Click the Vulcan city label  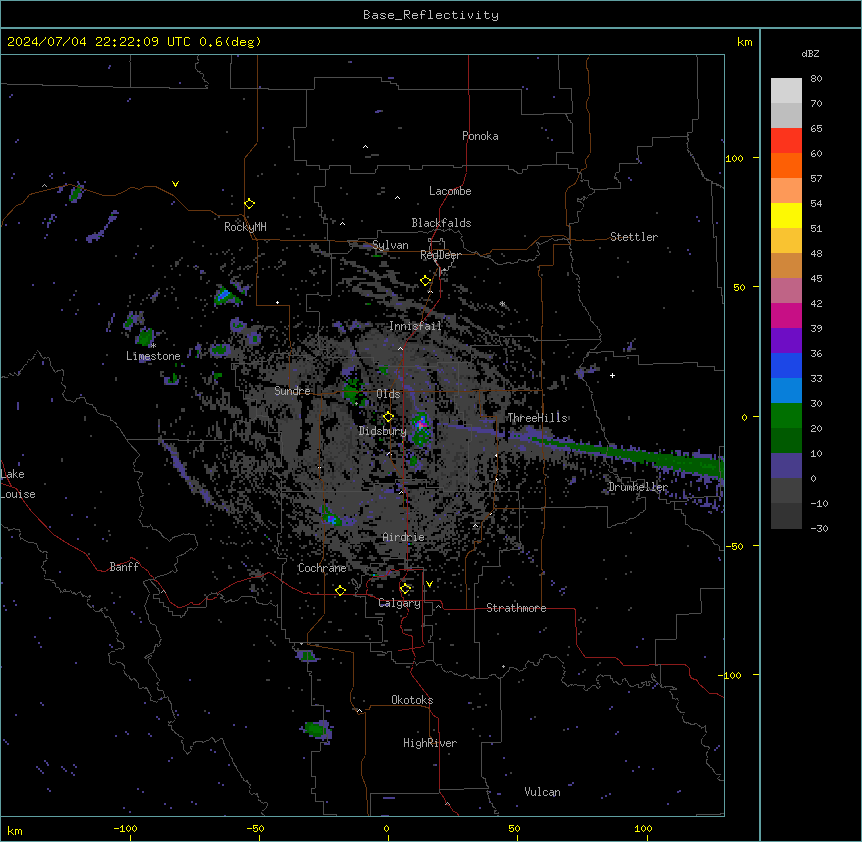pyautogui.click(x=542, y=792)
